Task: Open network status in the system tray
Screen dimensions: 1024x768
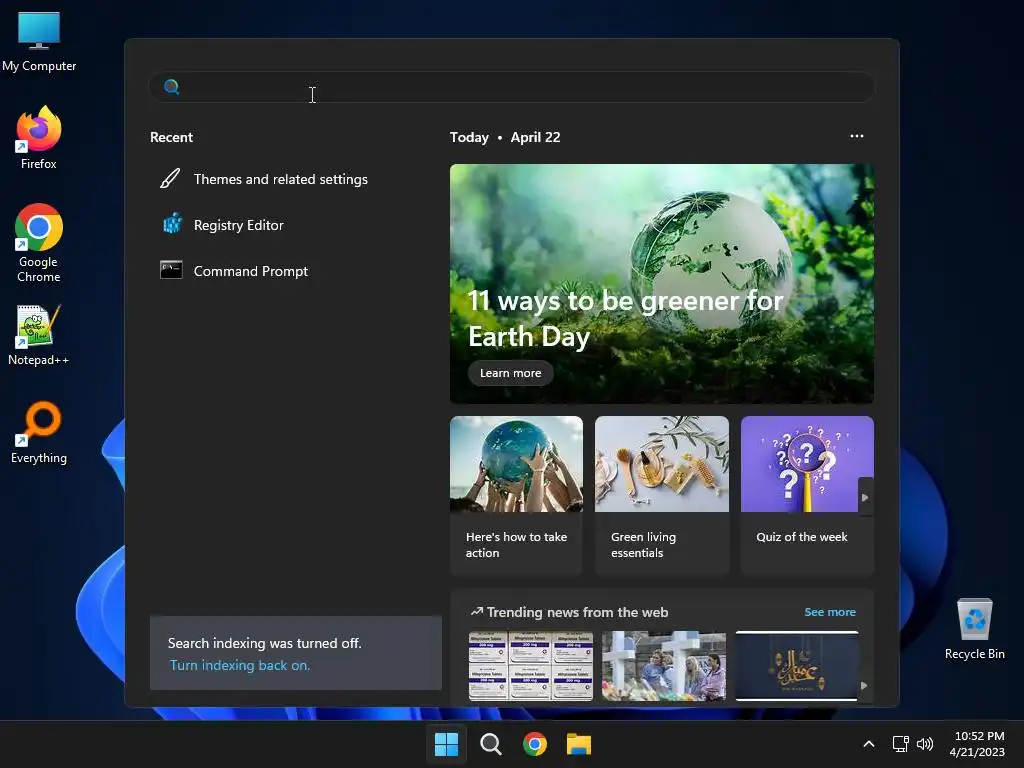Action: tap(901, 744)
